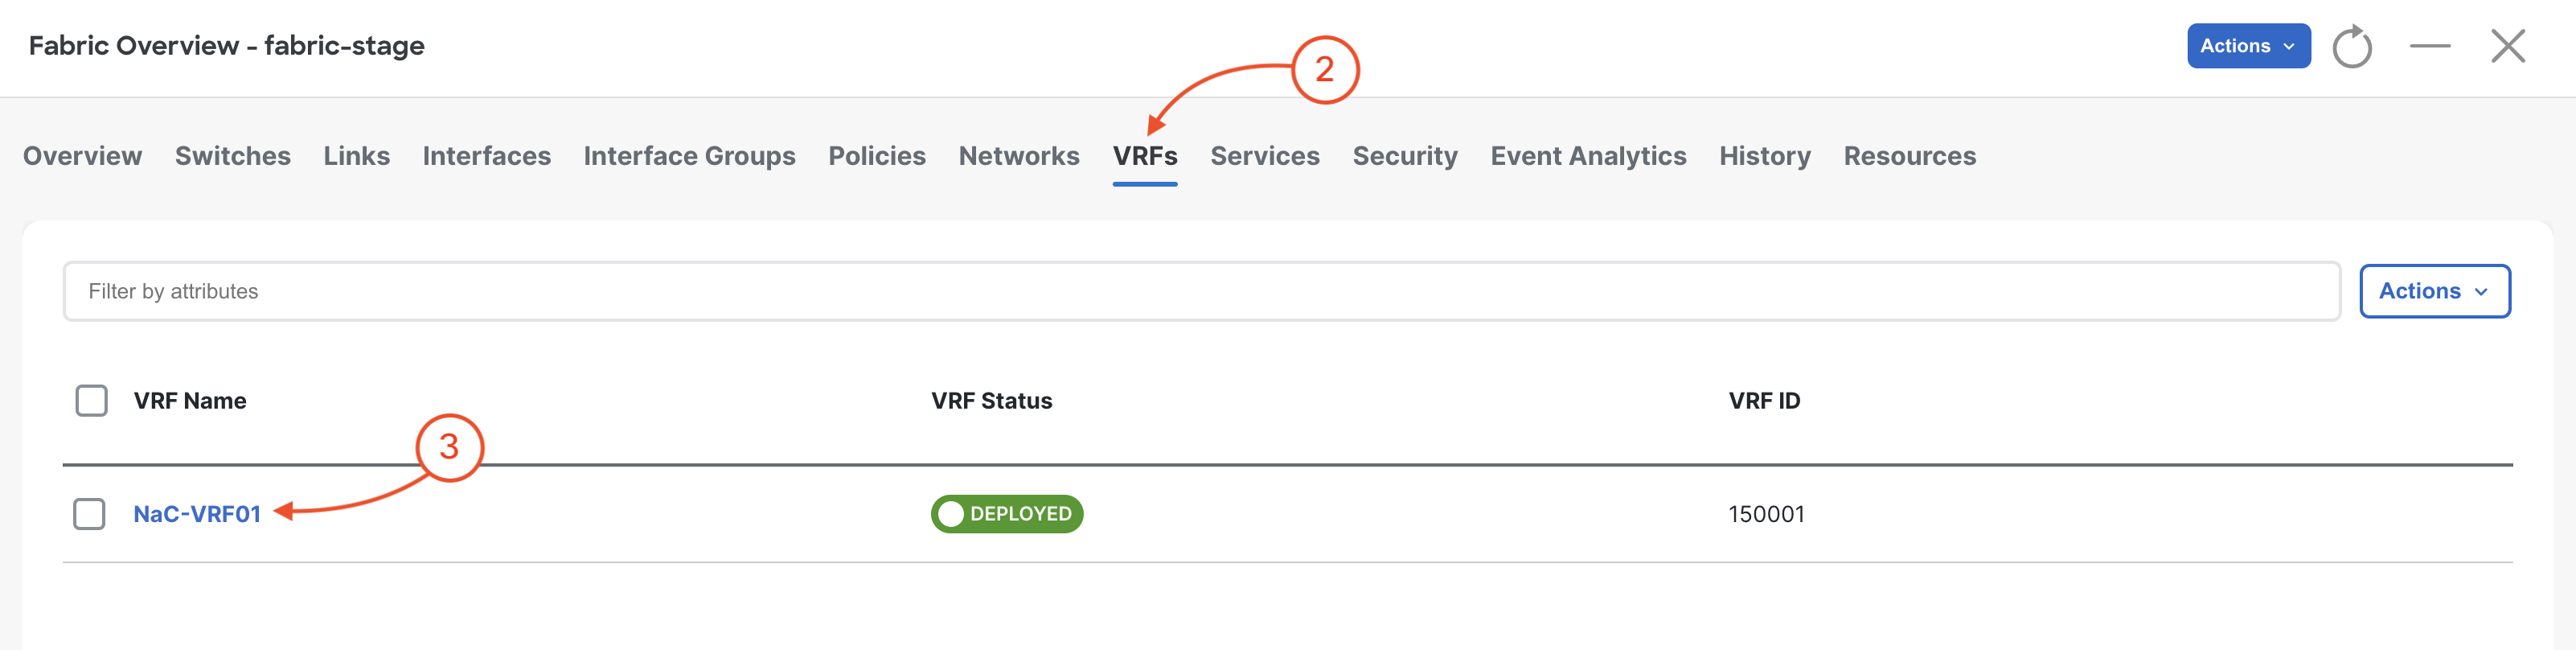Switch to the Policies tab
Image resolution: width=2576 pixels, height=650 pixels.
[x=877, y=156]
